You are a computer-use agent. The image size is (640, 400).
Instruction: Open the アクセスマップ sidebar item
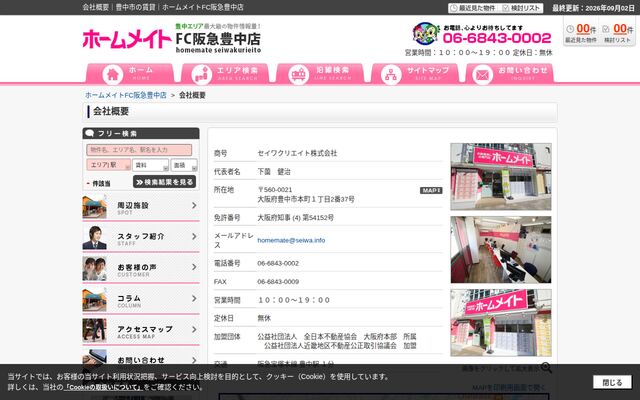[141, 331]
